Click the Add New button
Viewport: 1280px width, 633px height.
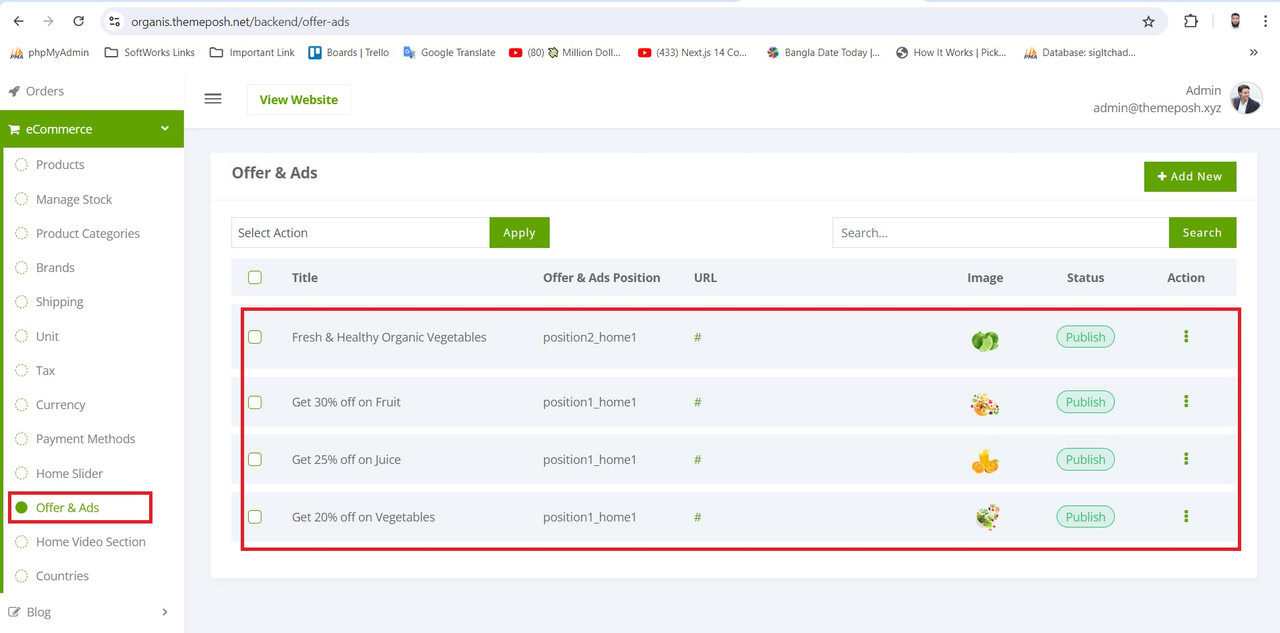pyautogui.click(x=1190, y=176)
